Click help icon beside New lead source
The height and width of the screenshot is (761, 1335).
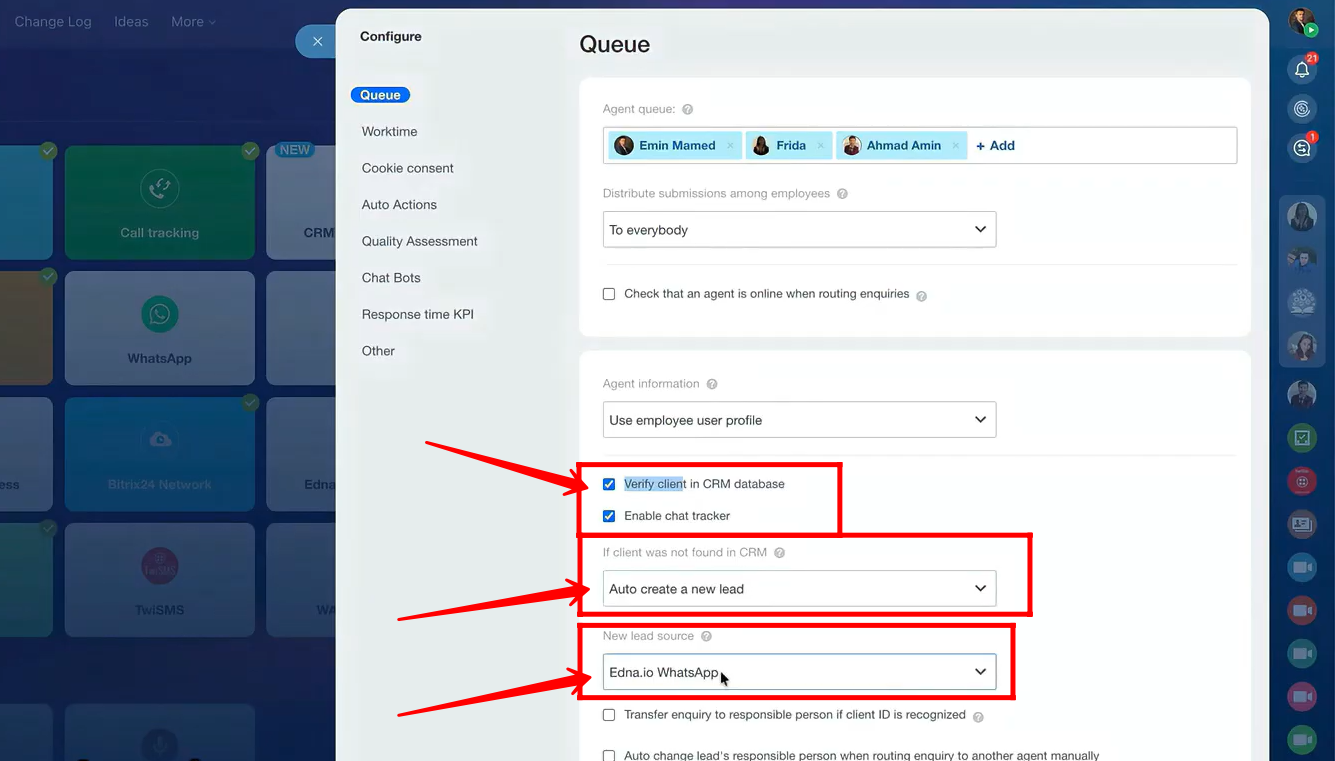[706, 636]
